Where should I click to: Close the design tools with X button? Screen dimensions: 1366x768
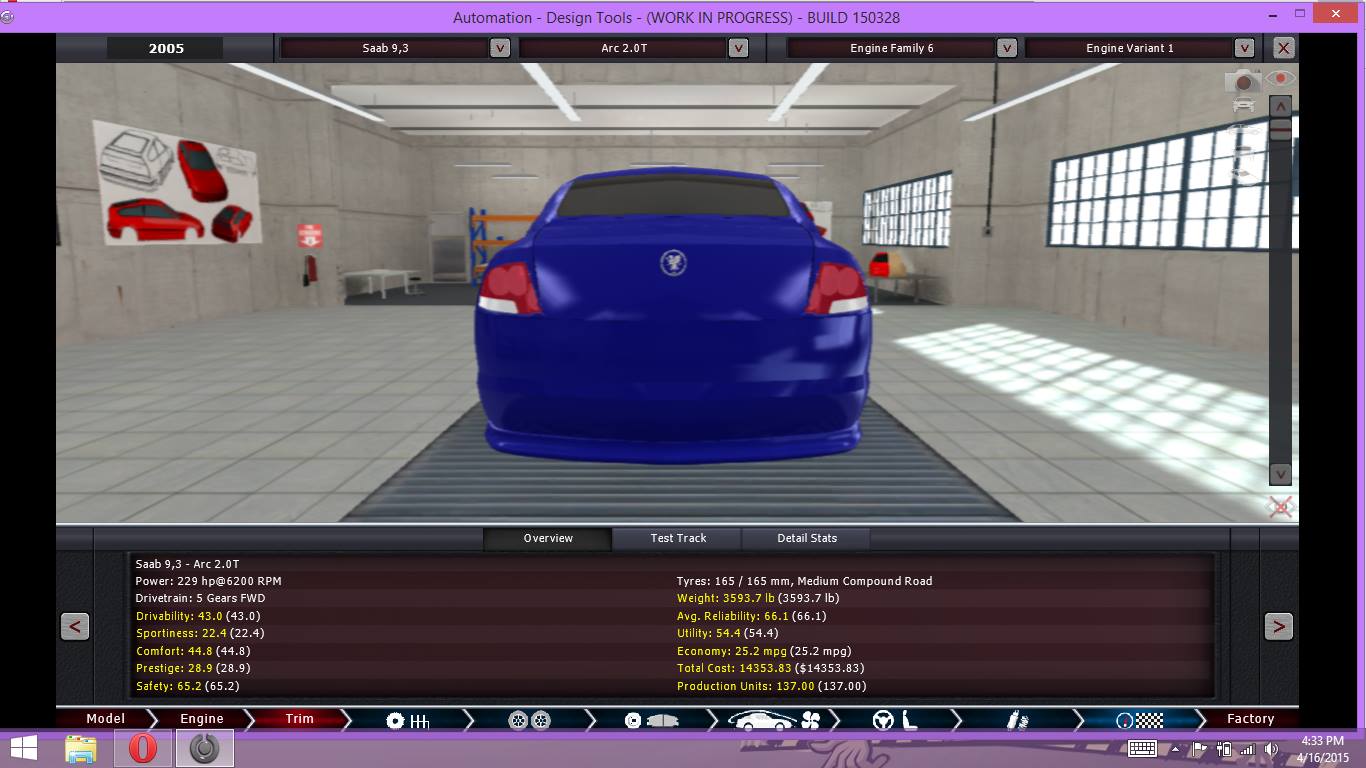(x=1283, y=47)
